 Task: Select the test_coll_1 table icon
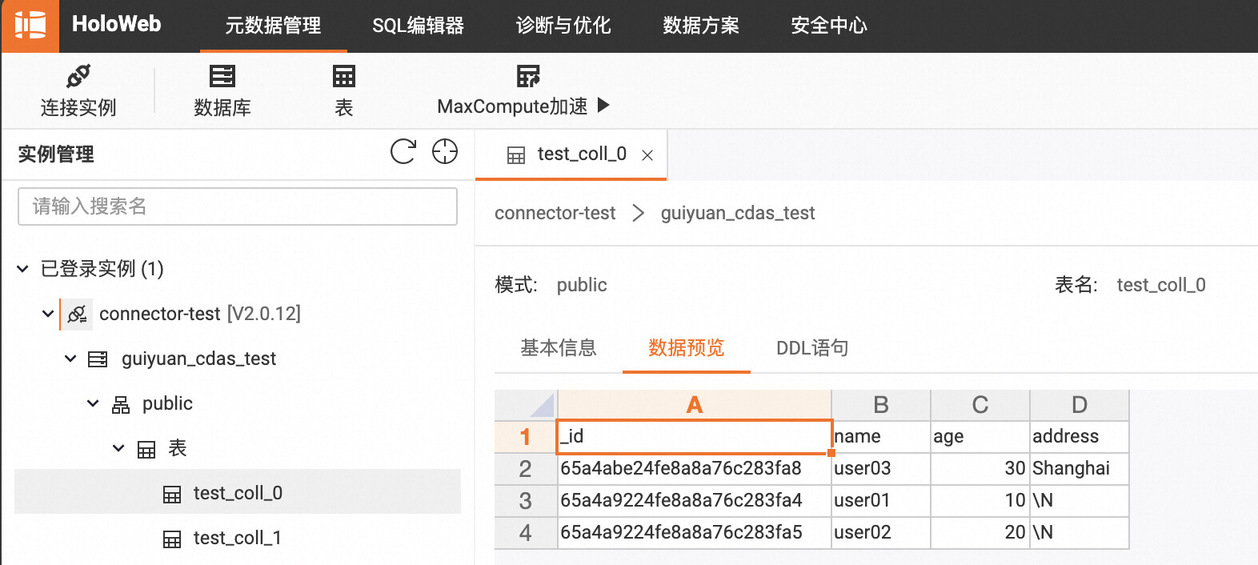(x=172, y=539)
